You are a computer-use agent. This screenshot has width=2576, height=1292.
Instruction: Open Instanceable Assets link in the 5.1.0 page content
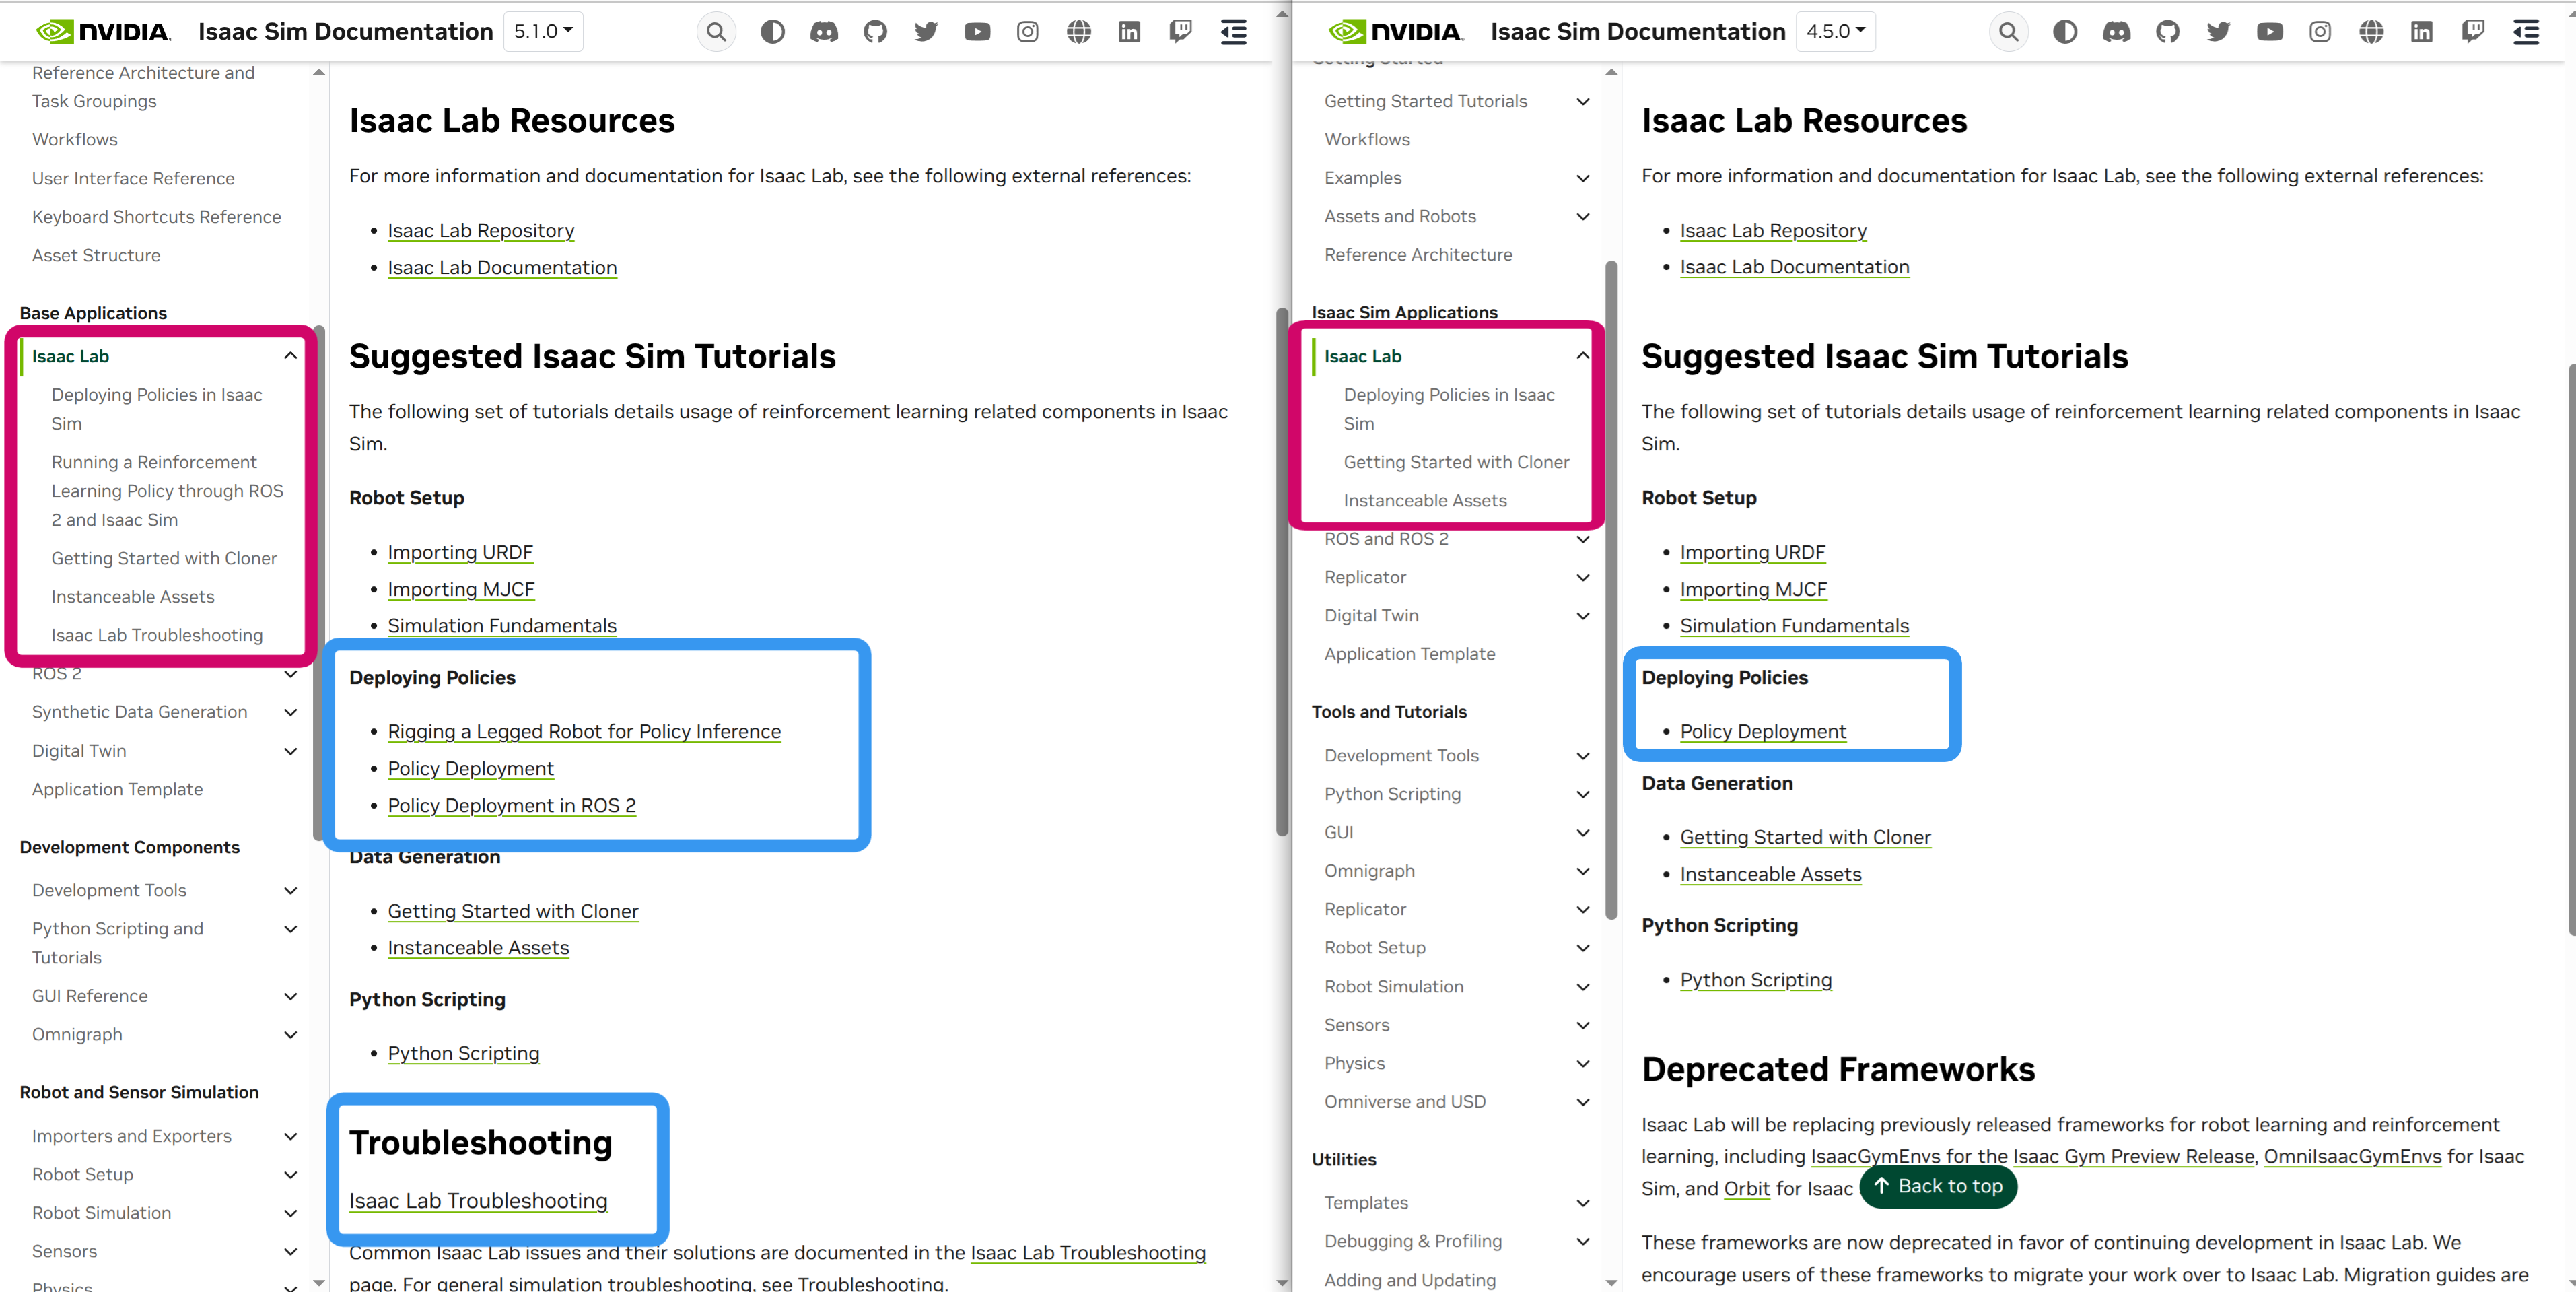[478, 947]
